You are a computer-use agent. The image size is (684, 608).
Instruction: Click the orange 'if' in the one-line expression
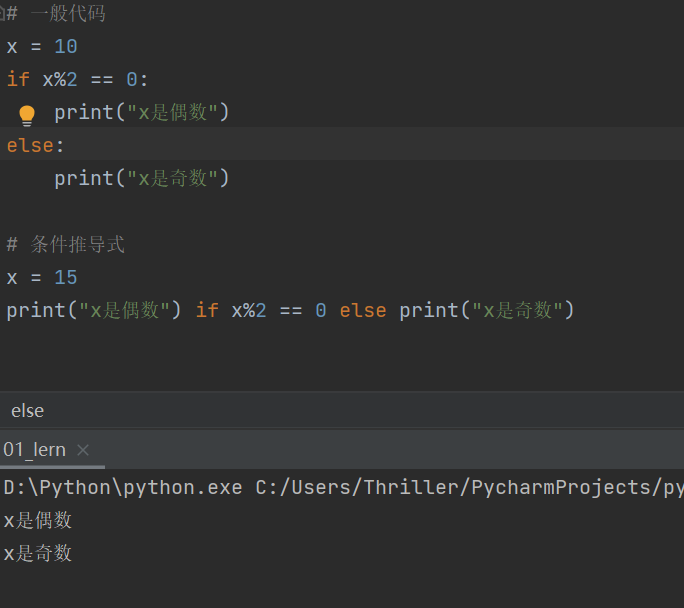click(207, 311)
